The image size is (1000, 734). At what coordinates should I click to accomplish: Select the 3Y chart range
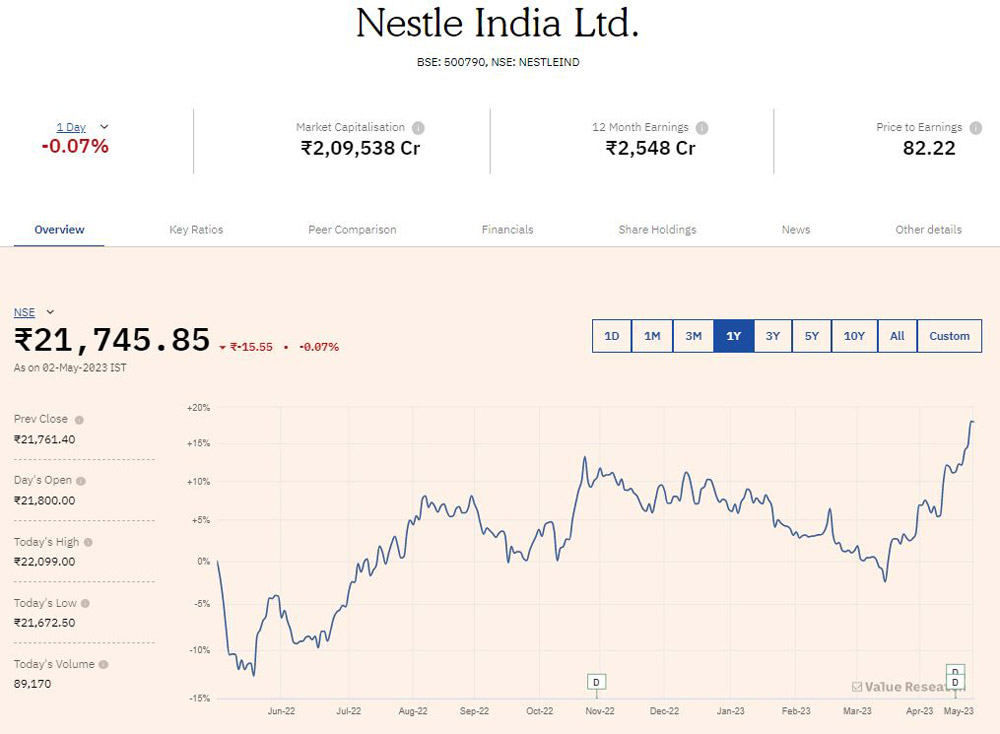[773, 336]
